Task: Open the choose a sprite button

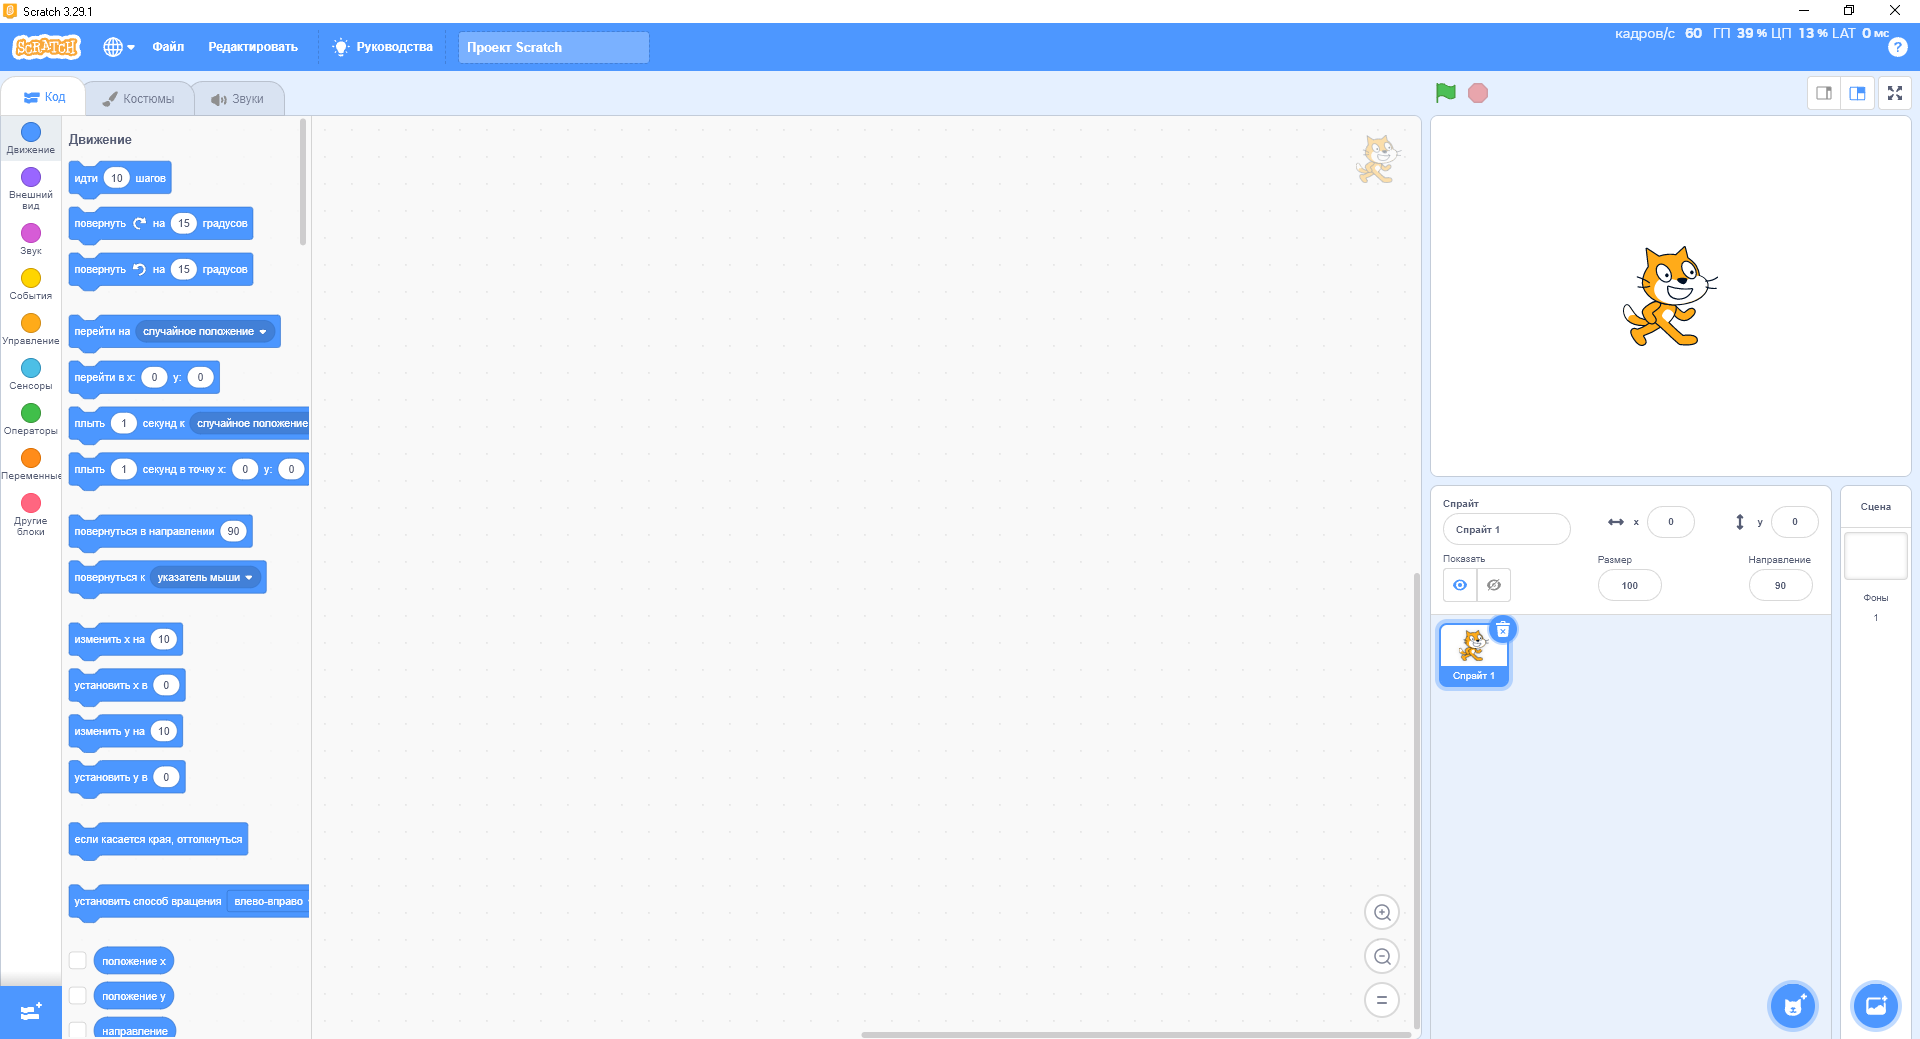Action: tap(1793, 1006)
